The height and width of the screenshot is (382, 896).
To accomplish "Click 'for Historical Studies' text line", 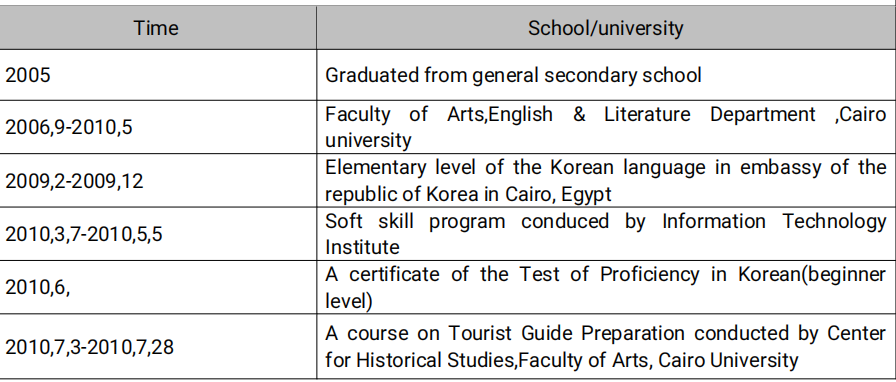I will point(421,360).
